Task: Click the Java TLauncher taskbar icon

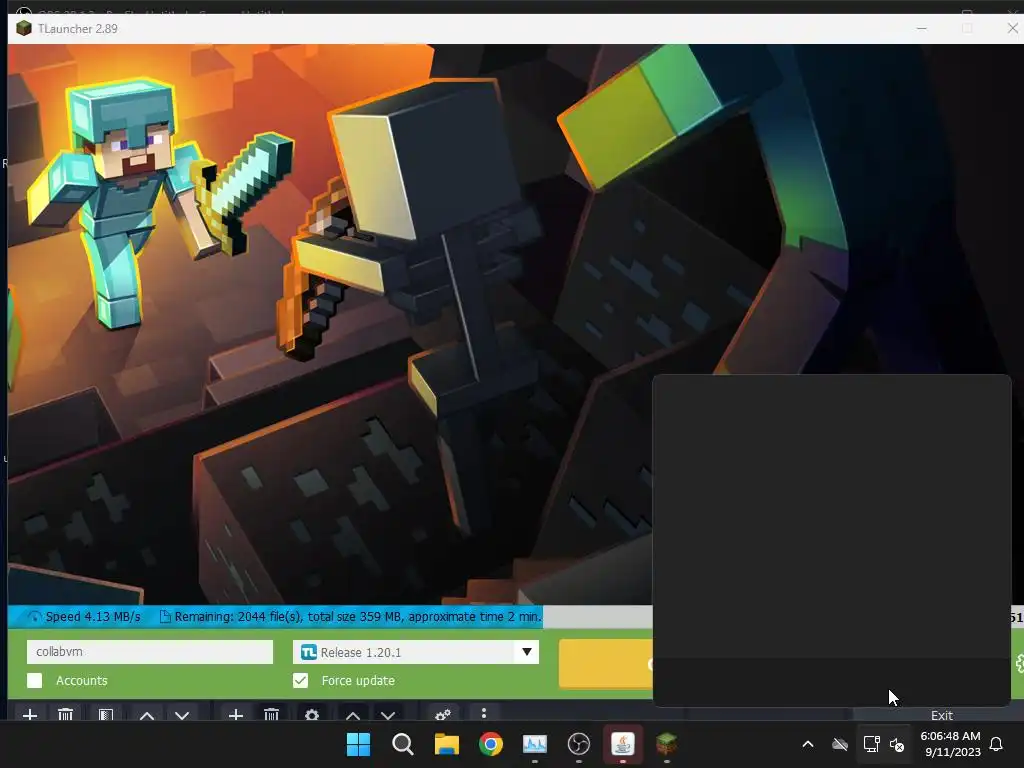Action: 622,744
